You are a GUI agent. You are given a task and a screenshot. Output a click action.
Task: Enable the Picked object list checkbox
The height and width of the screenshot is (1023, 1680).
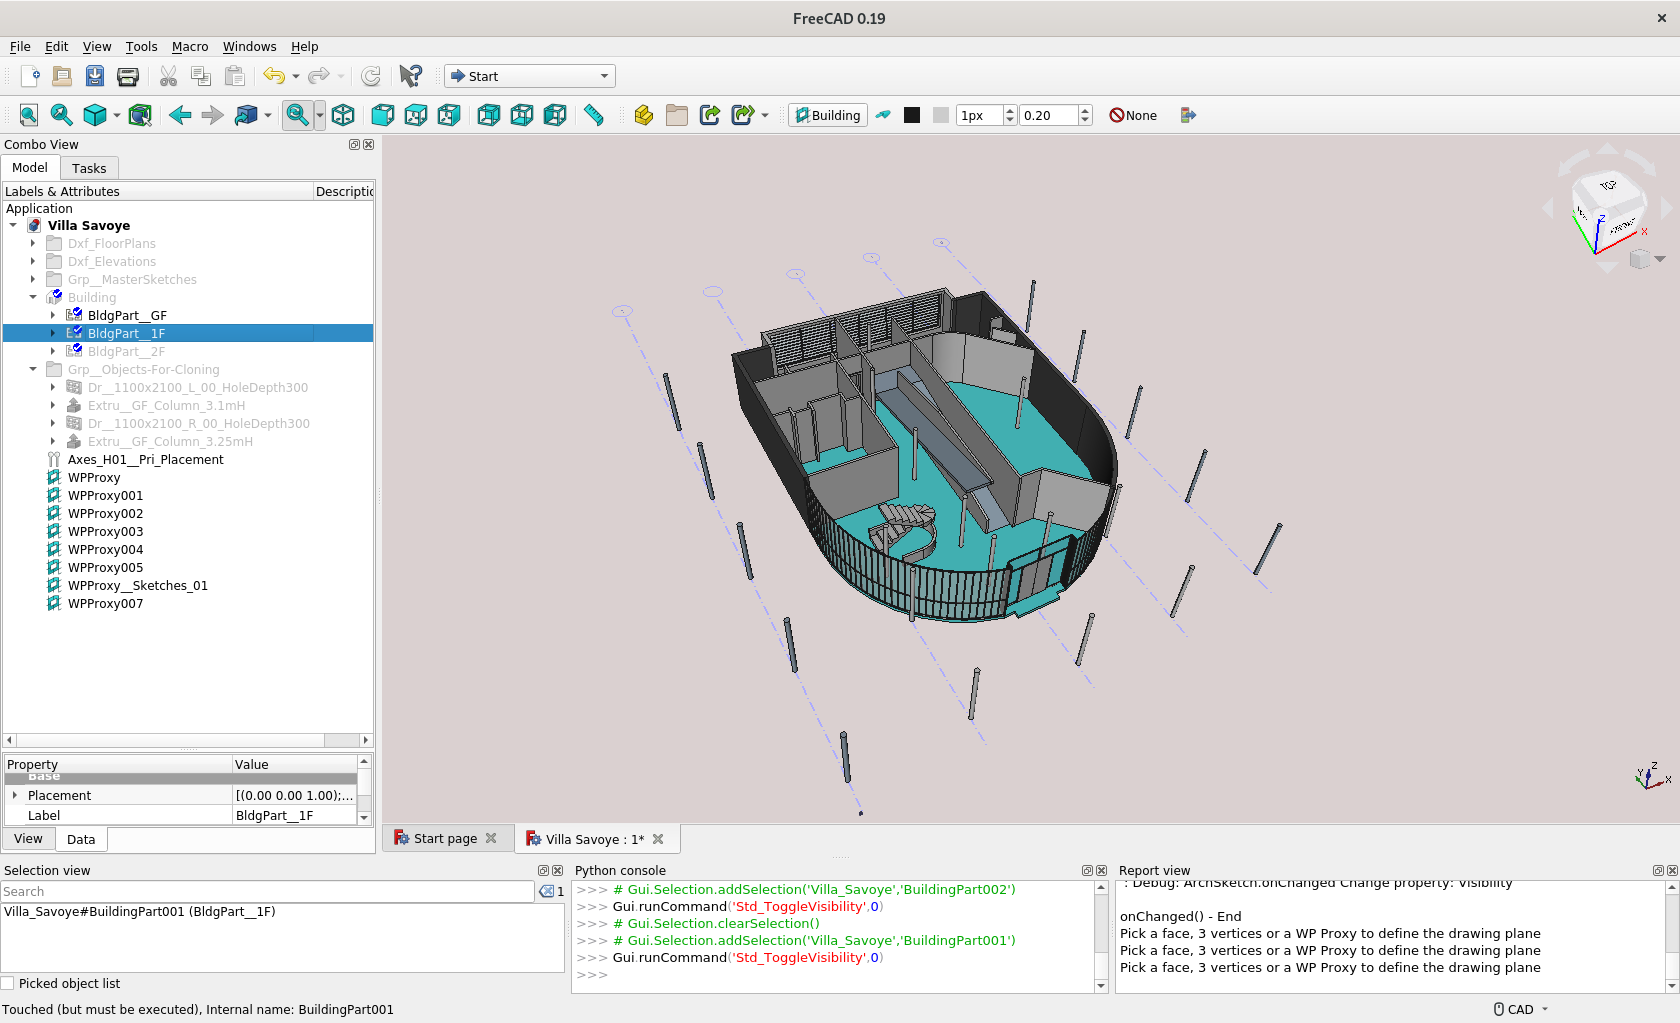[8, 984]
